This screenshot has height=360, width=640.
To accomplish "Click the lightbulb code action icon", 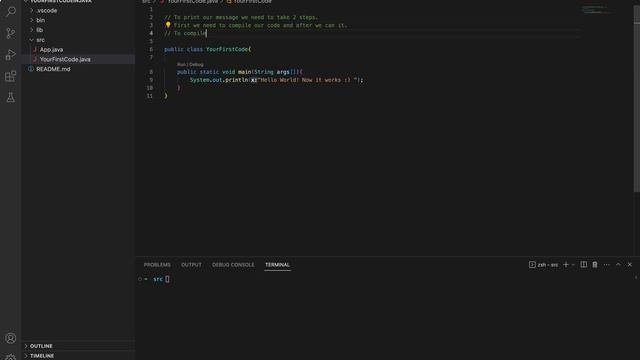I will click(x=168, y=25).
